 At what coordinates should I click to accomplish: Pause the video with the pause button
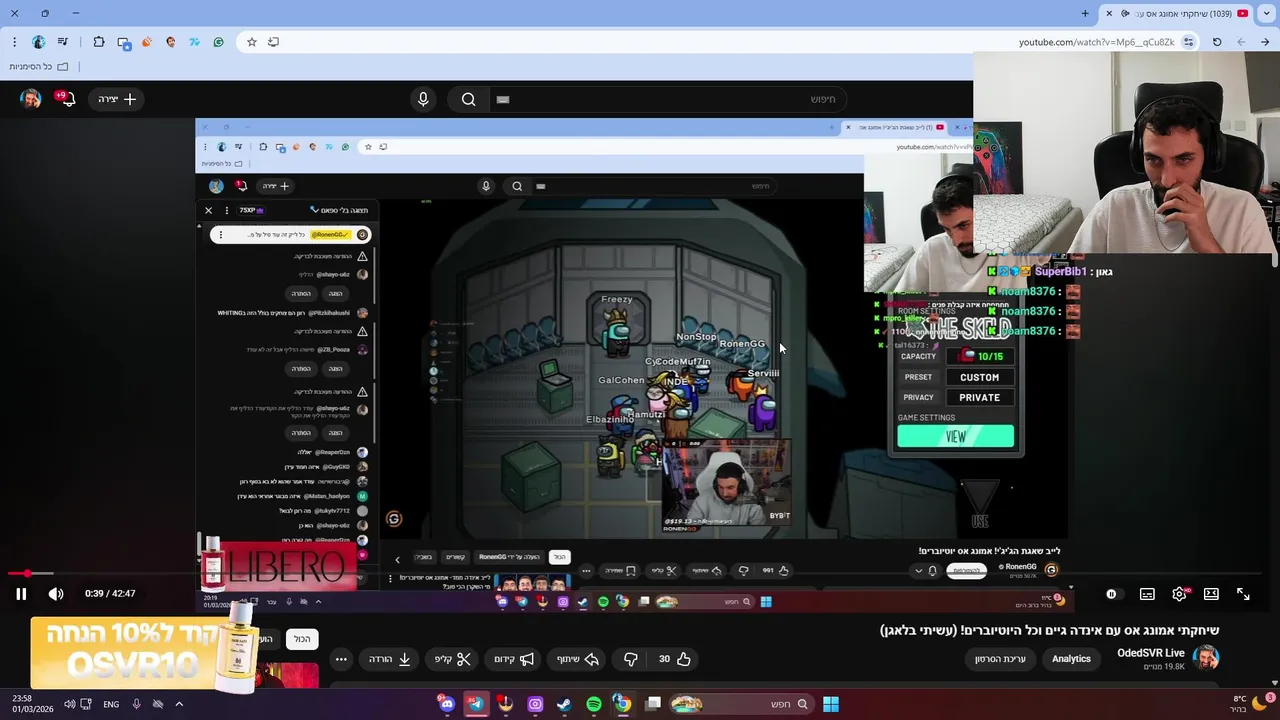tap(20, 594)
